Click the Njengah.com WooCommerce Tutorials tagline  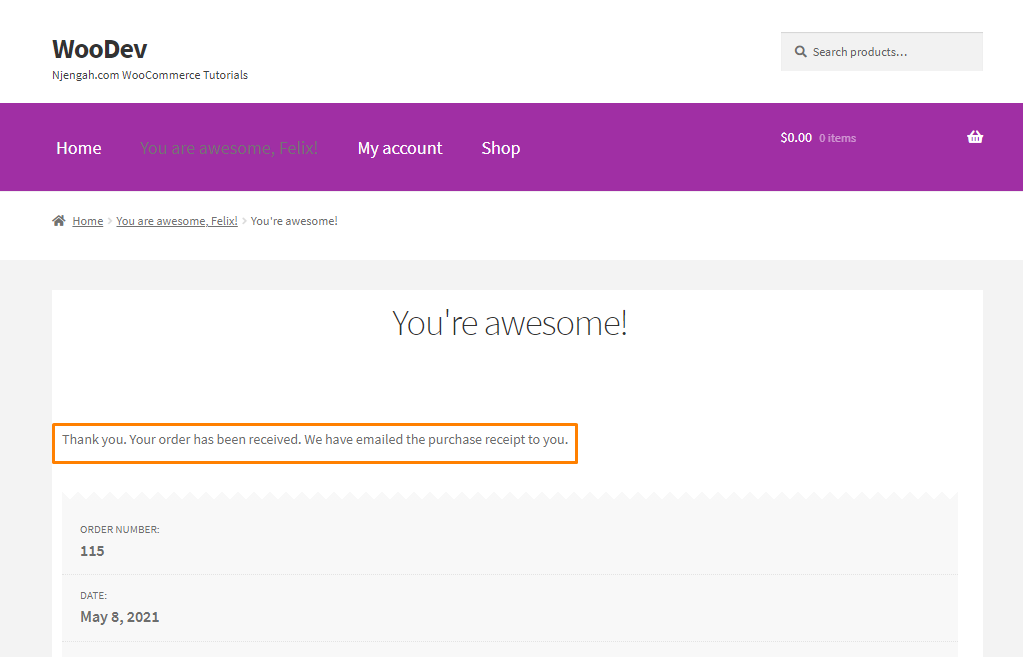[x=149, y=75]
